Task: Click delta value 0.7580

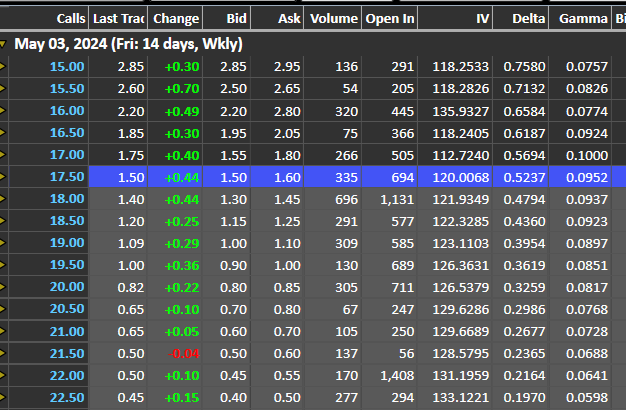Action: point(524,67)
